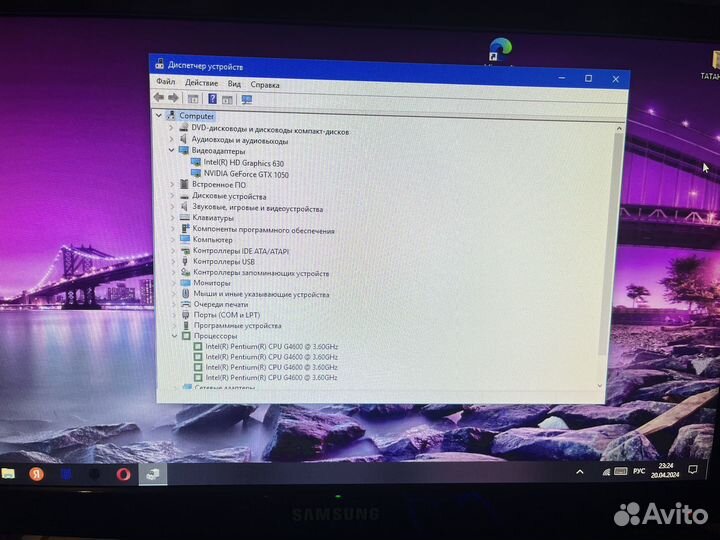Select the first Pentium G4600 processor entry
The width and height of the screenshot is (720, 540).
(271, 346)
